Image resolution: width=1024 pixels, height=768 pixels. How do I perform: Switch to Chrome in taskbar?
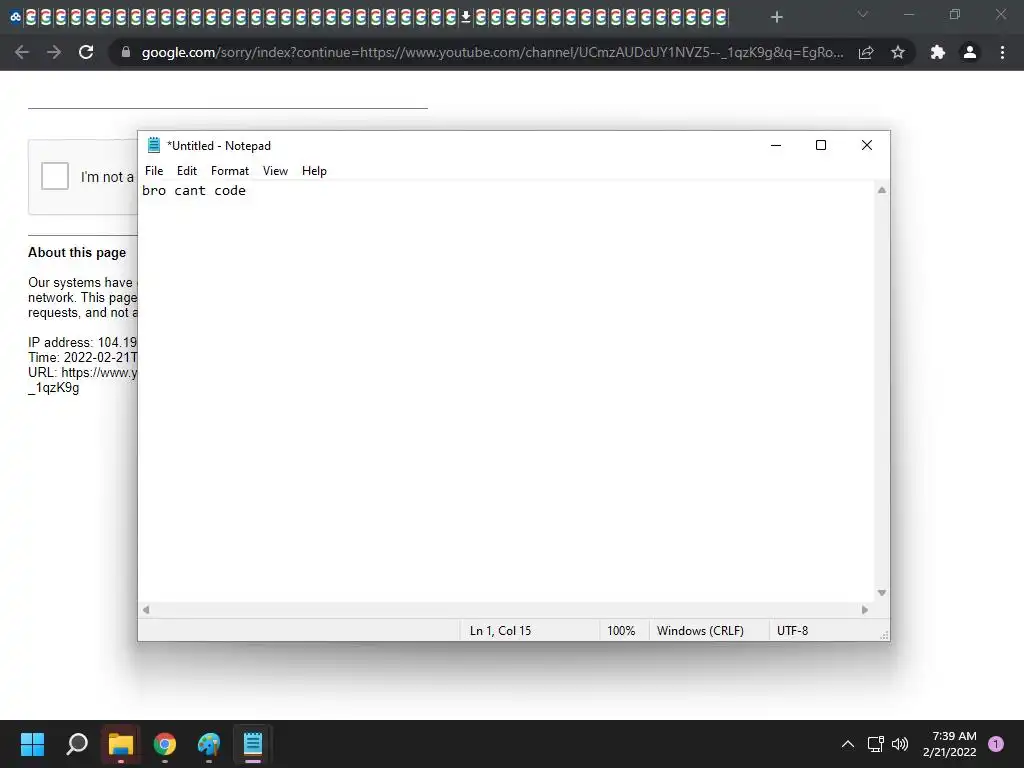pyautogui.click(x=165, y=744)
